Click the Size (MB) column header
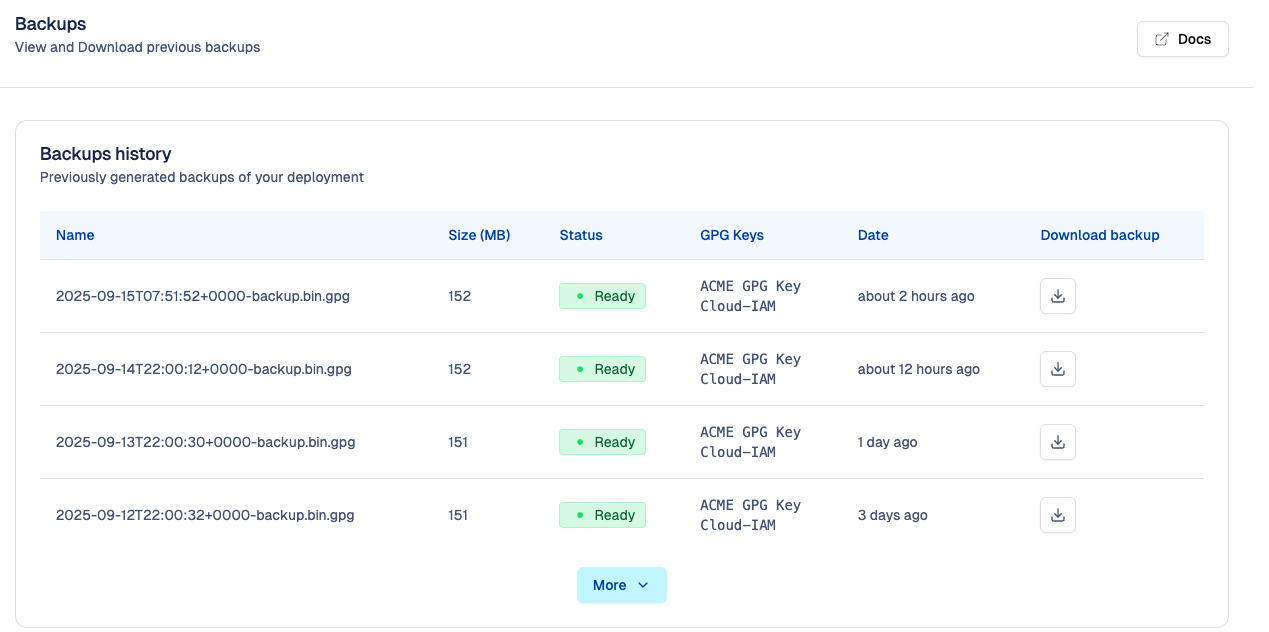Image resolution: width=1269 pixels, height=632 pixels. tap(479, 235)
